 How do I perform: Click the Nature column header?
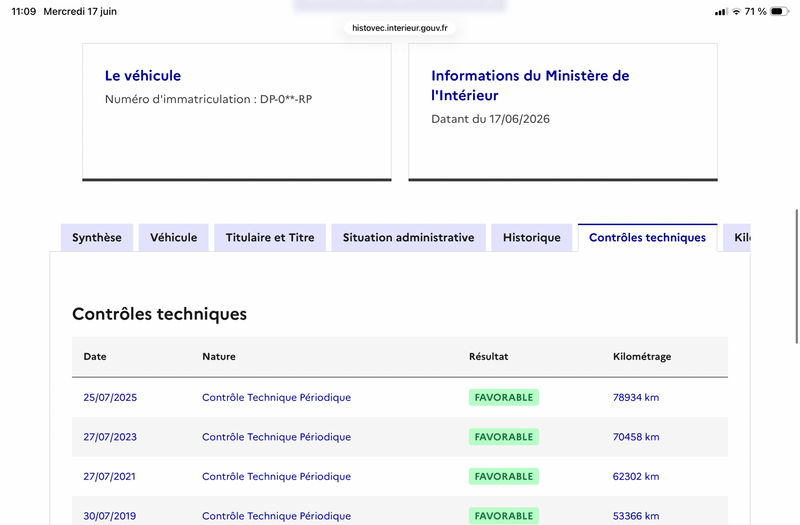point(219,357)
